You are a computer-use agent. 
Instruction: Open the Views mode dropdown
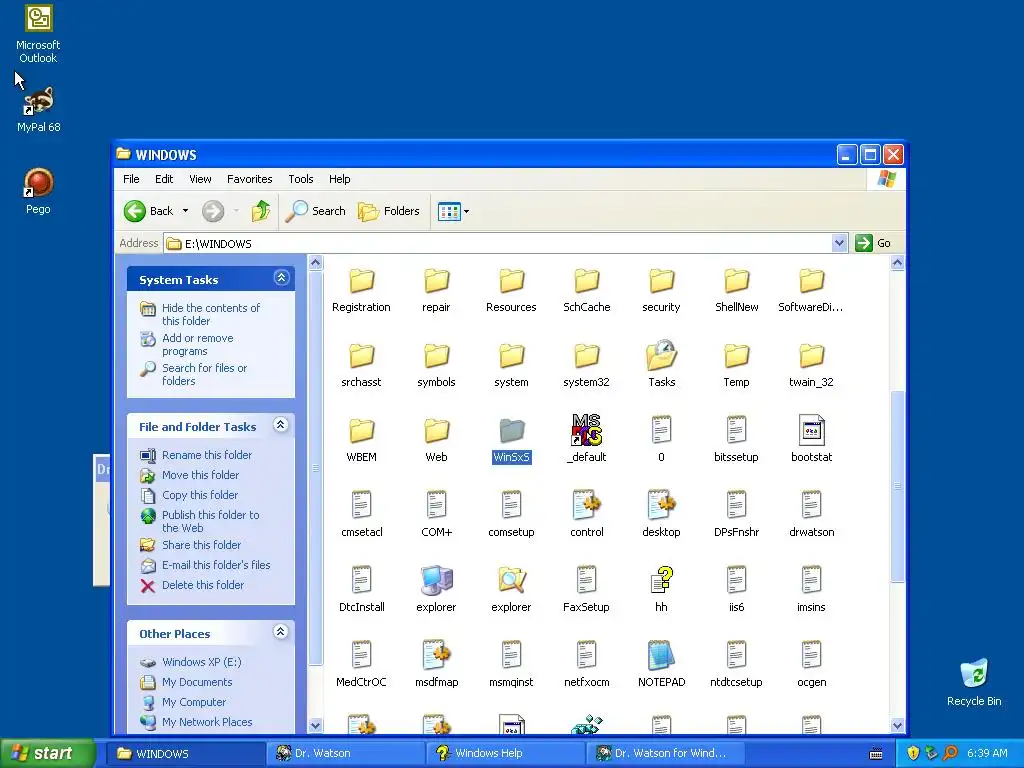tap(453, 211)
